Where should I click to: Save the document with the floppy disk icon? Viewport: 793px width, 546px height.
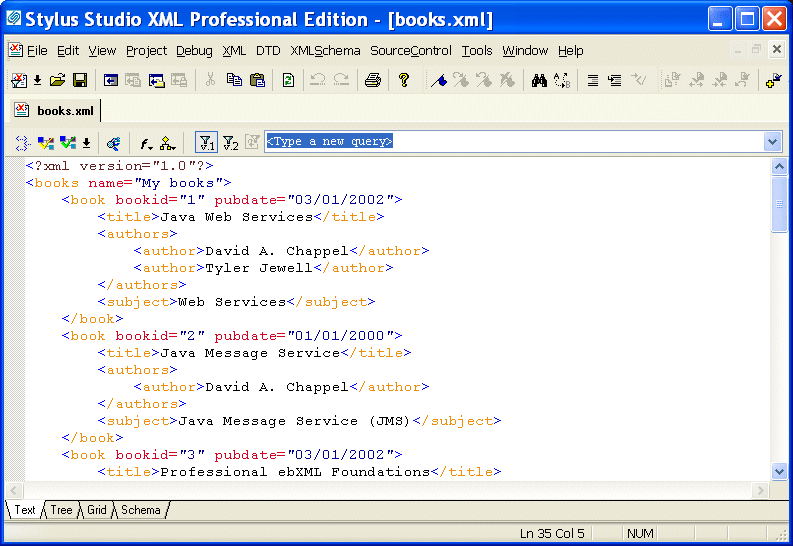[79, 80]
